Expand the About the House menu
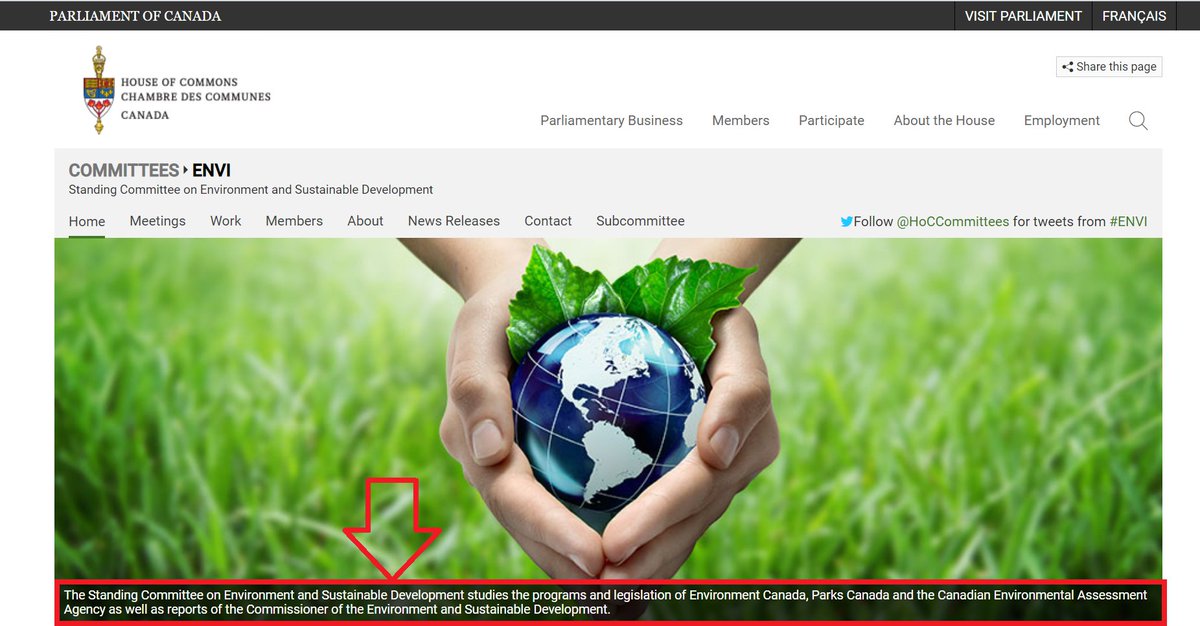The height and width of the screenshot is (626, 1200). [944, 121]
